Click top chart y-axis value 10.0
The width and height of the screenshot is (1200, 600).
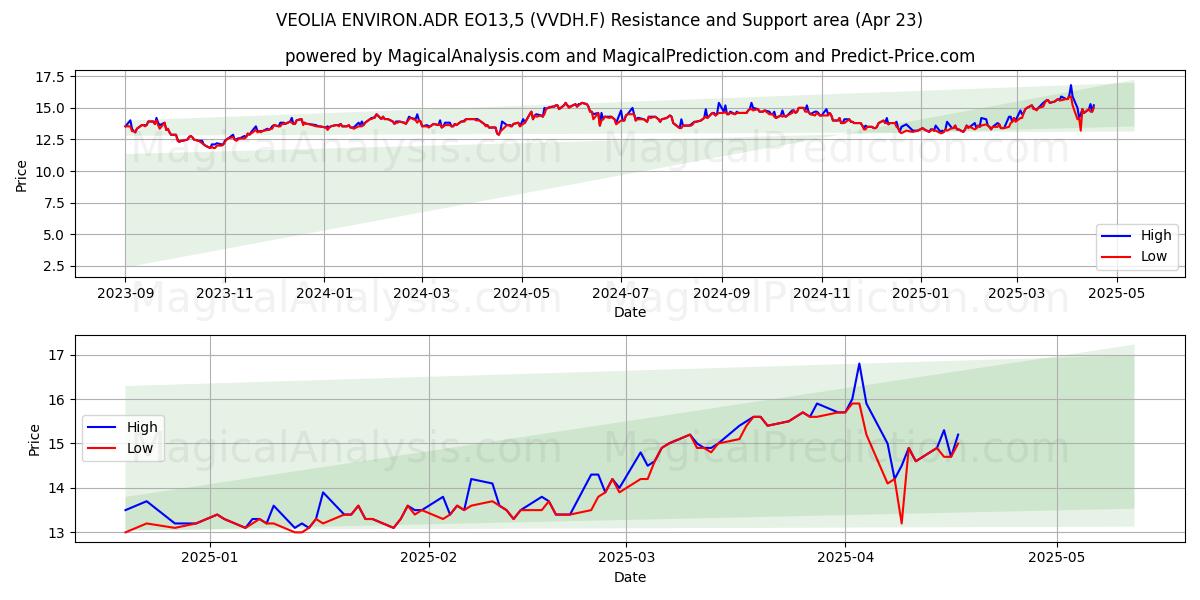pyautogui.click(x=49, y=172)
